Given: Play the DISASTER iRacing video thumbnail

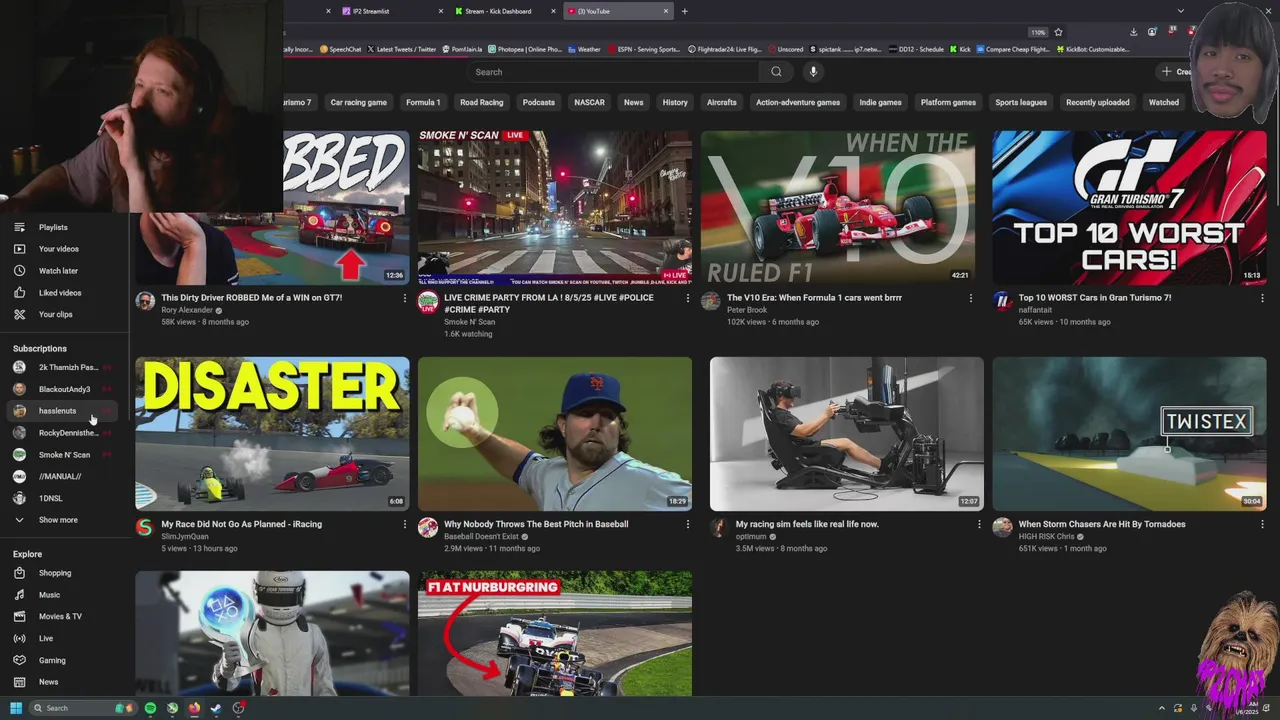Looking at the screenshot, I should click(272, 434).
